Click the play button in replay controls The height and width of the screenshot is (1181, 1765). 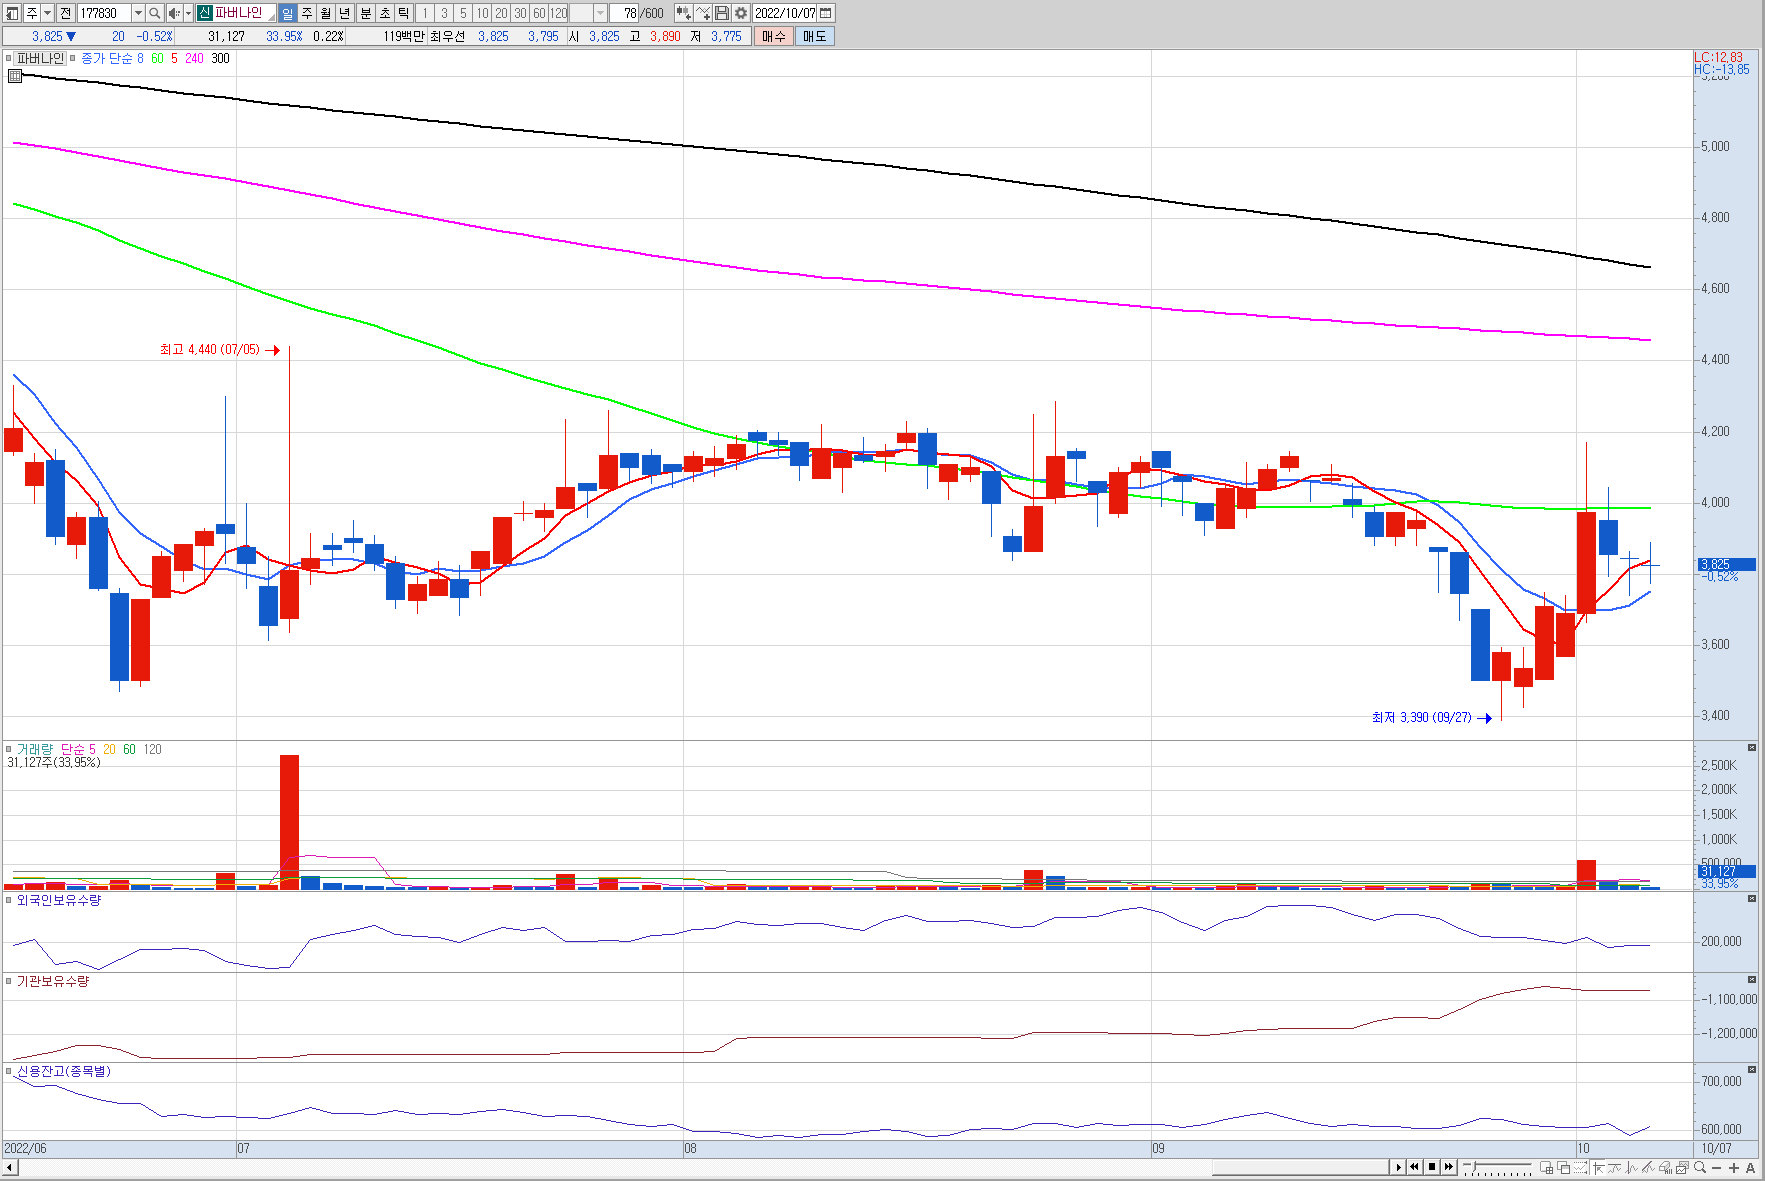point(1398,1167)
